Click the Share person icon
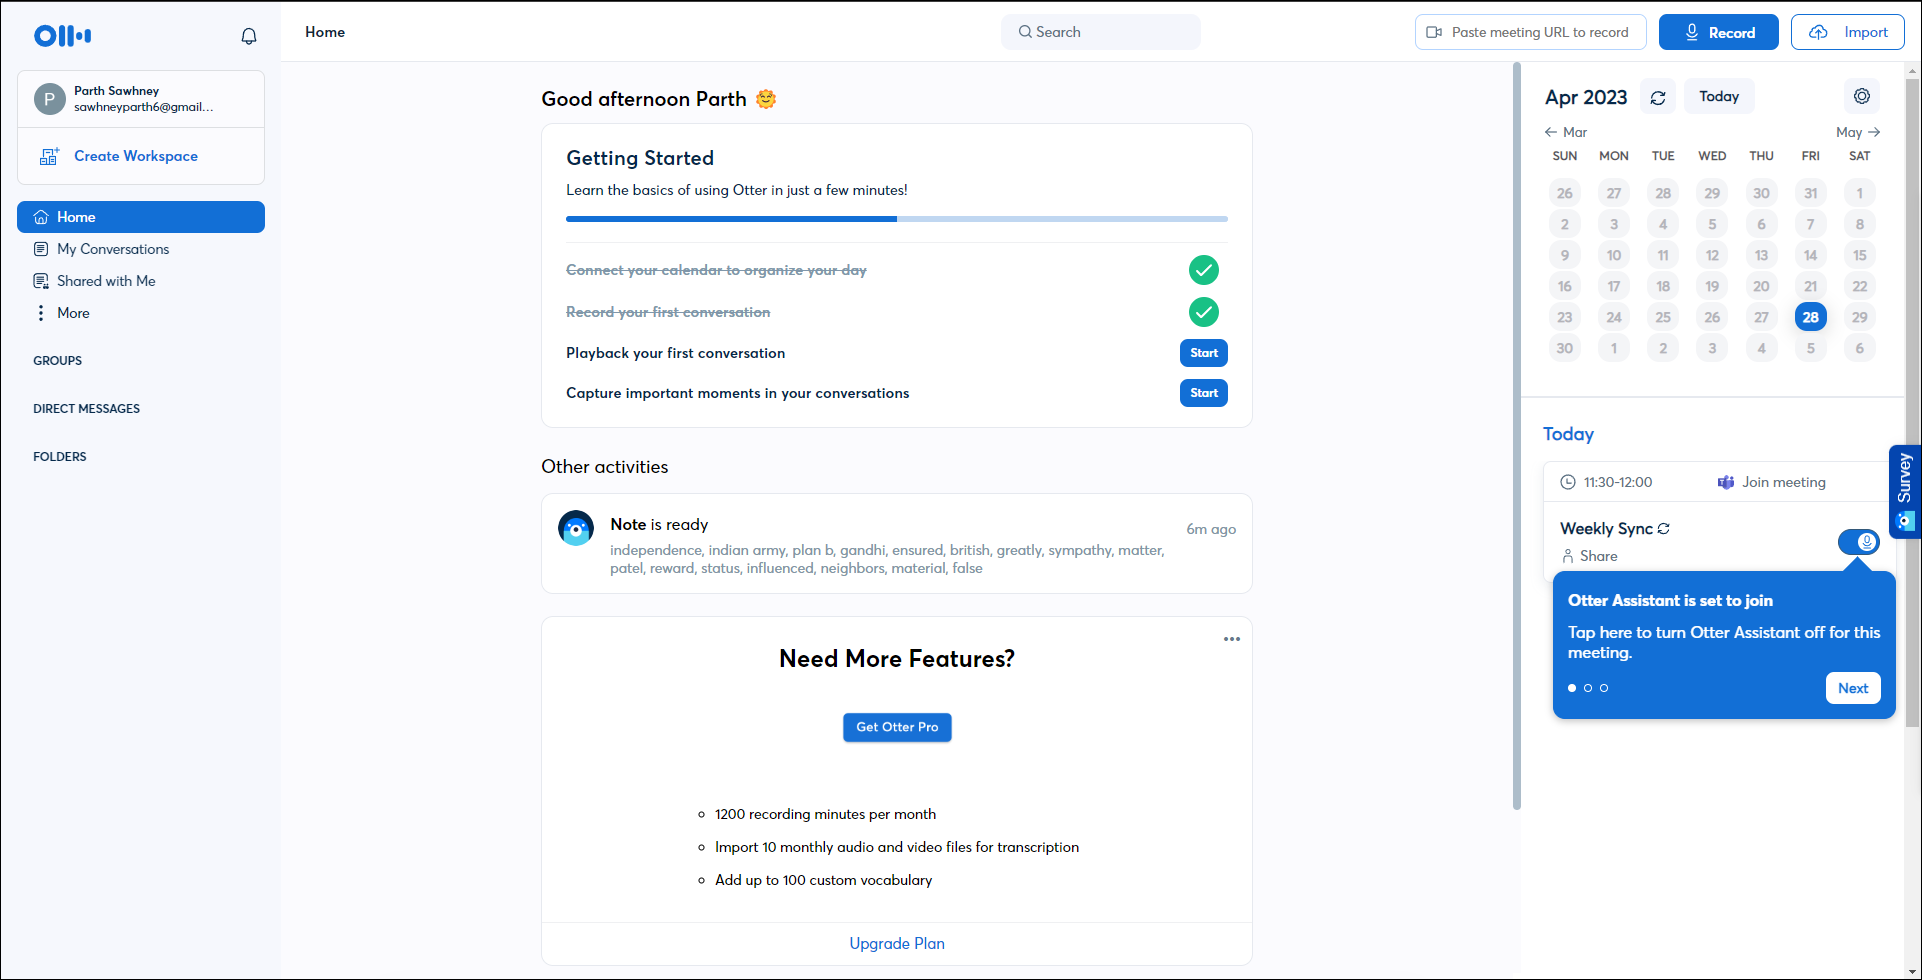This screenshot has width=1922, height=980. [x=1568, y=556]
